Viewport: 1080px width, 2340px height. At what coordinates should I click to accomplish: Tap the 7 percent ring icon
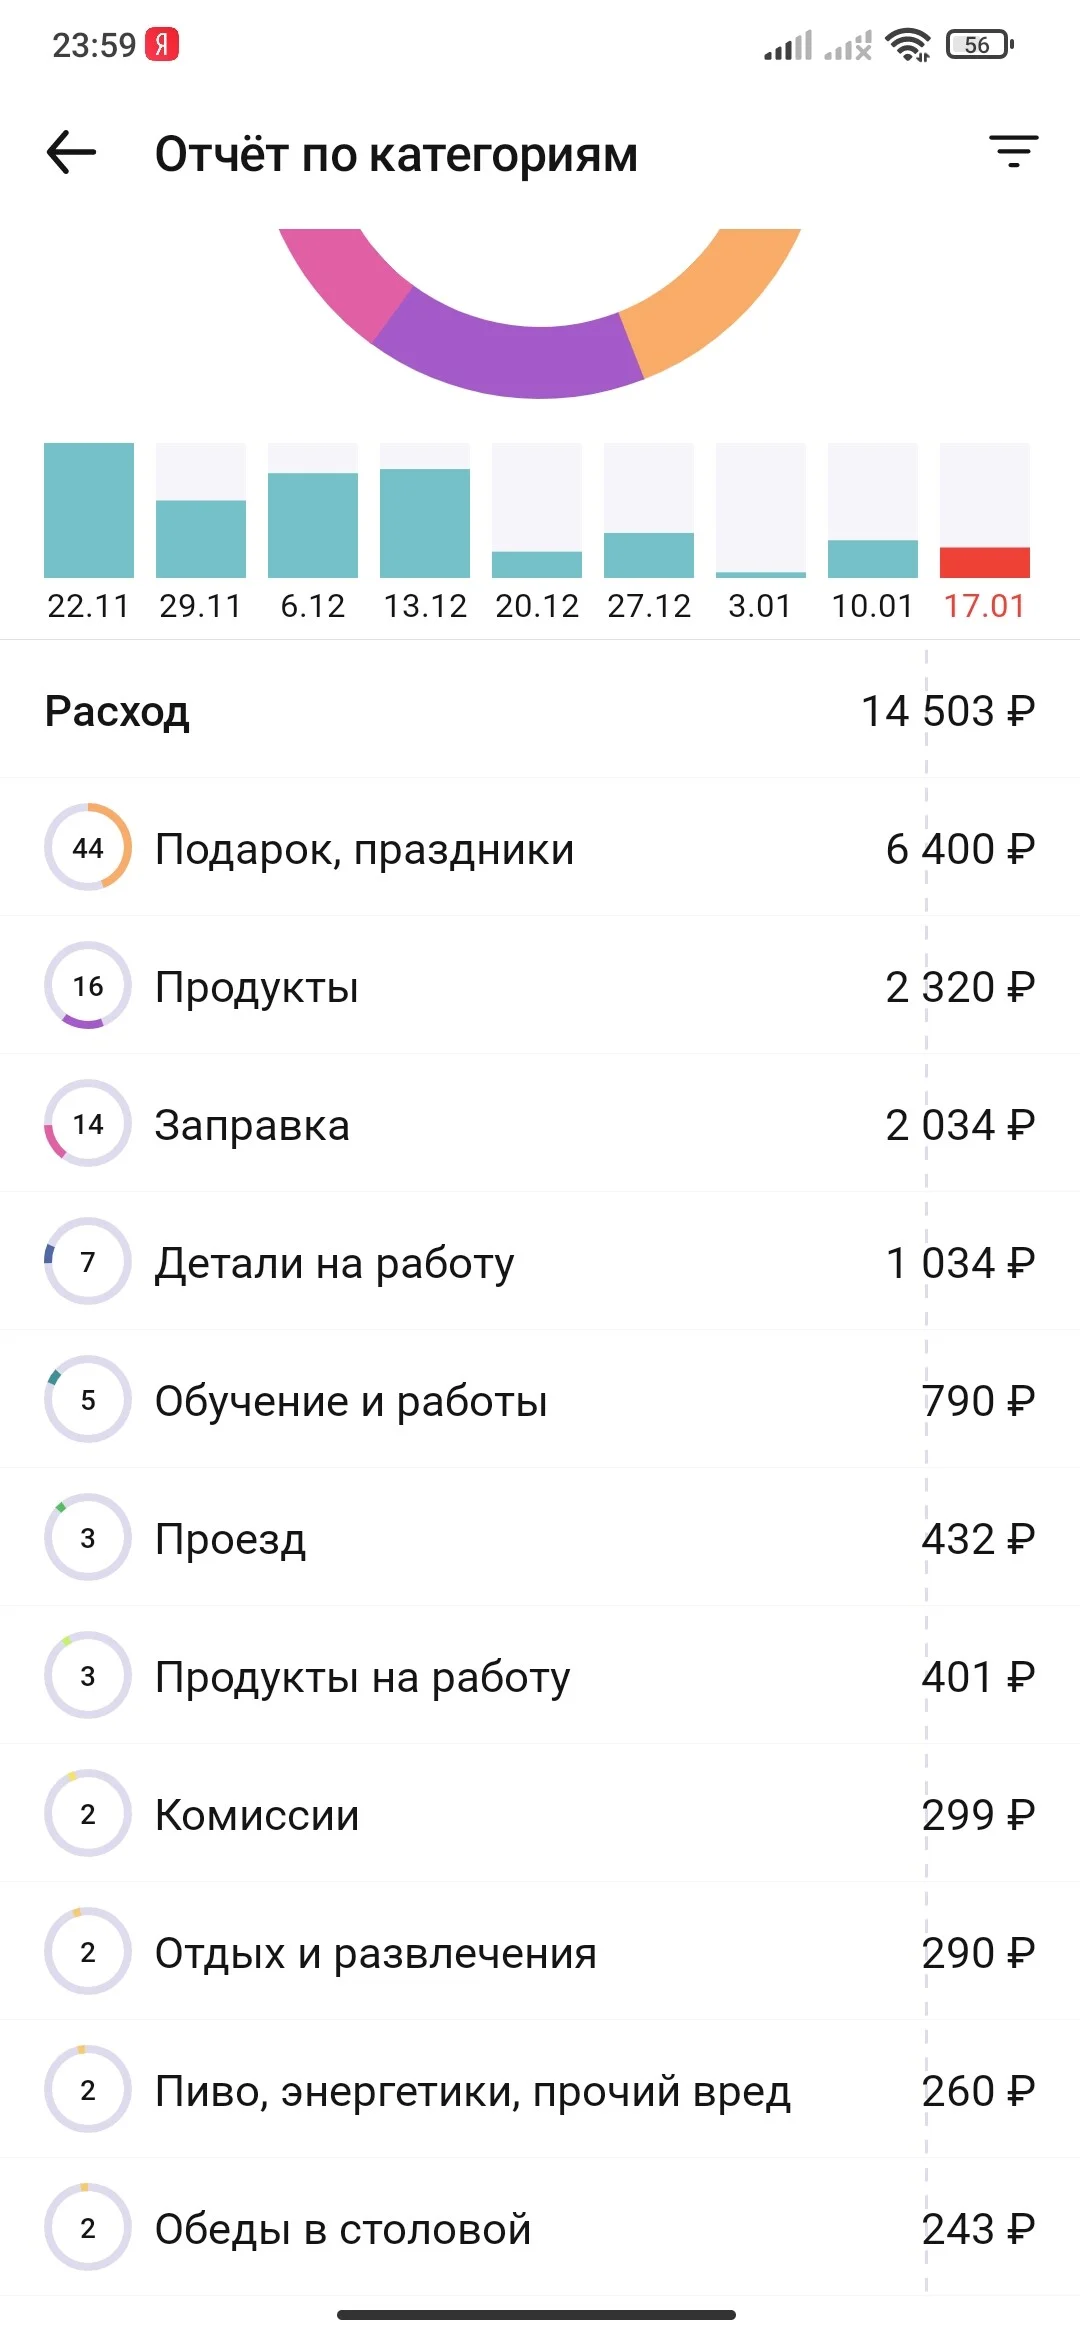click(88, 1261)
